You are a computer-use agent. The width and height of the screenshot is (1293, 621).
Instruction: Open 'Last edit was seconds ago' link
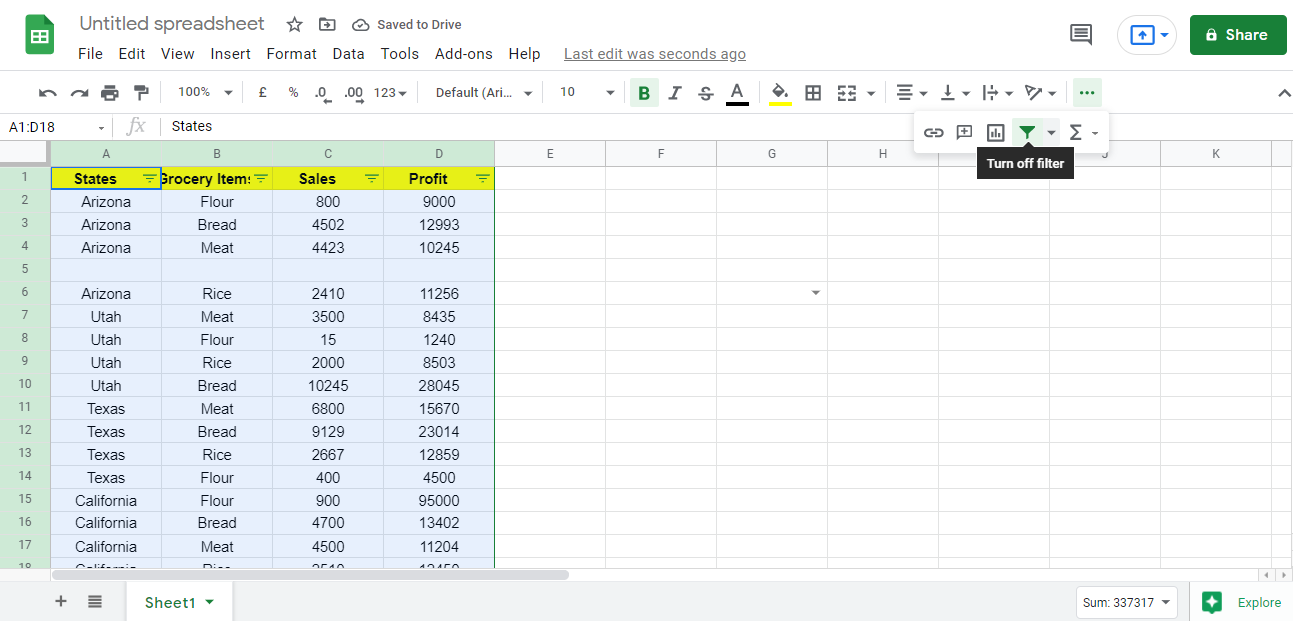tap(655, 54)
